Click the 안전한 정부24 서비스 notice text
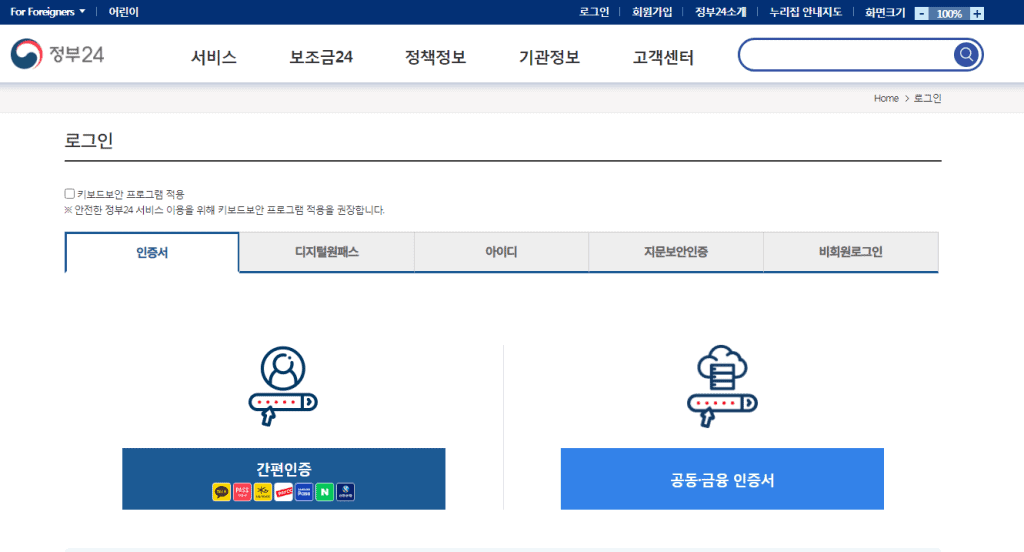 (225, 210)
